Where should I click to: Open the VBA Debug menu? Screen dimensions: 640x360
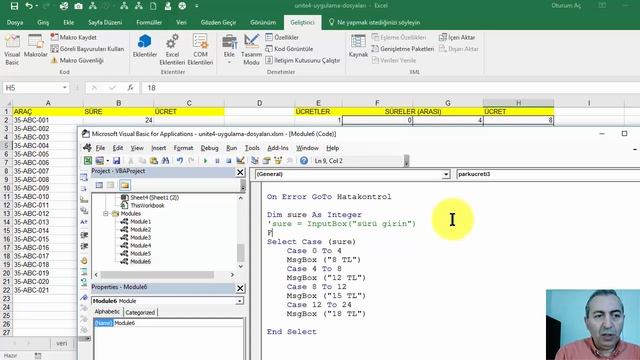point(209,148)
